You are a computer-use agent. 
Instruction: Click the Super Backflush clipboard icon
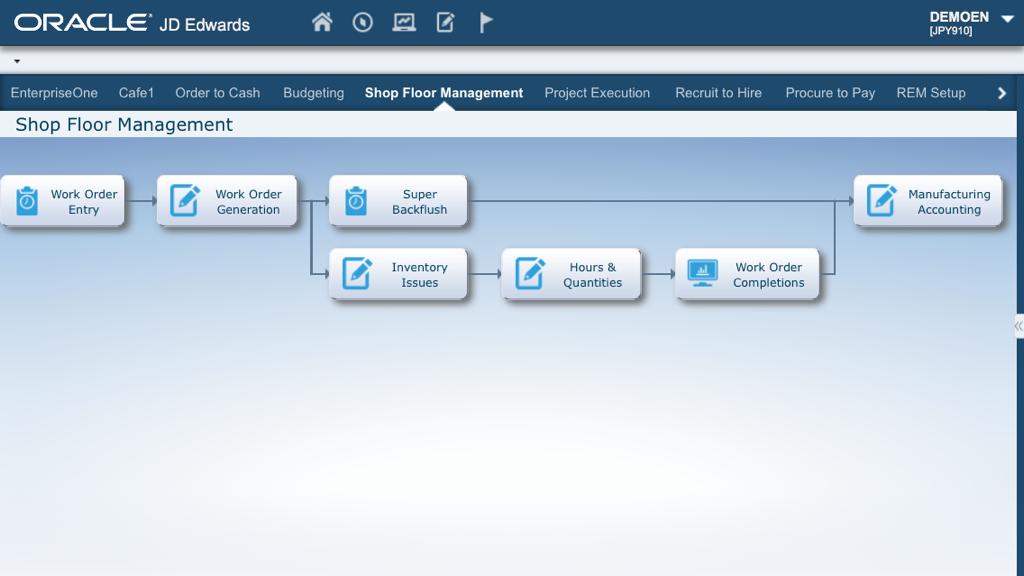356,200
